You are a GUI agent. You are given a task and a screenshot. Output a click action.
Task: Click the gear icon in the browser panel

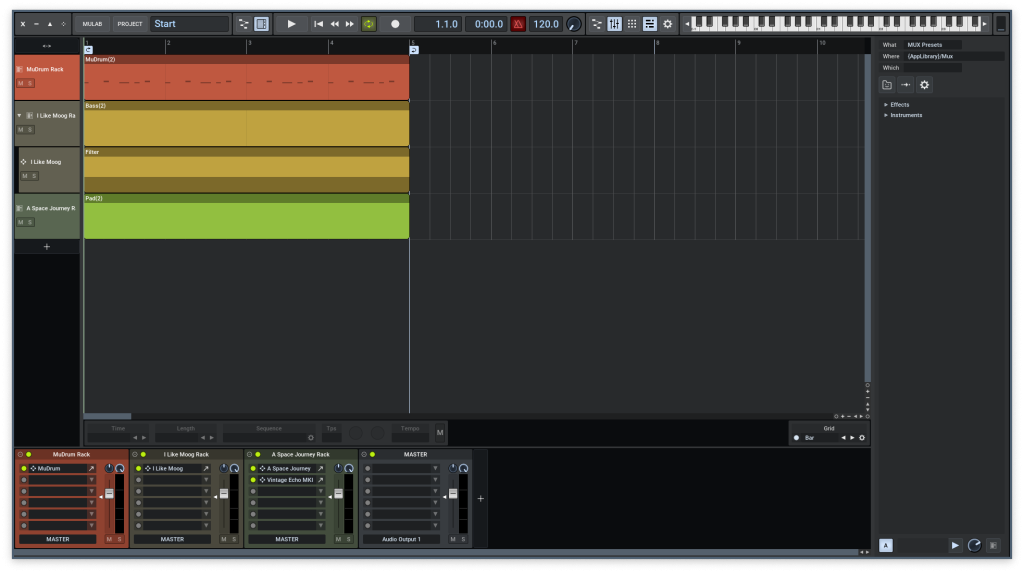(924, 85)
